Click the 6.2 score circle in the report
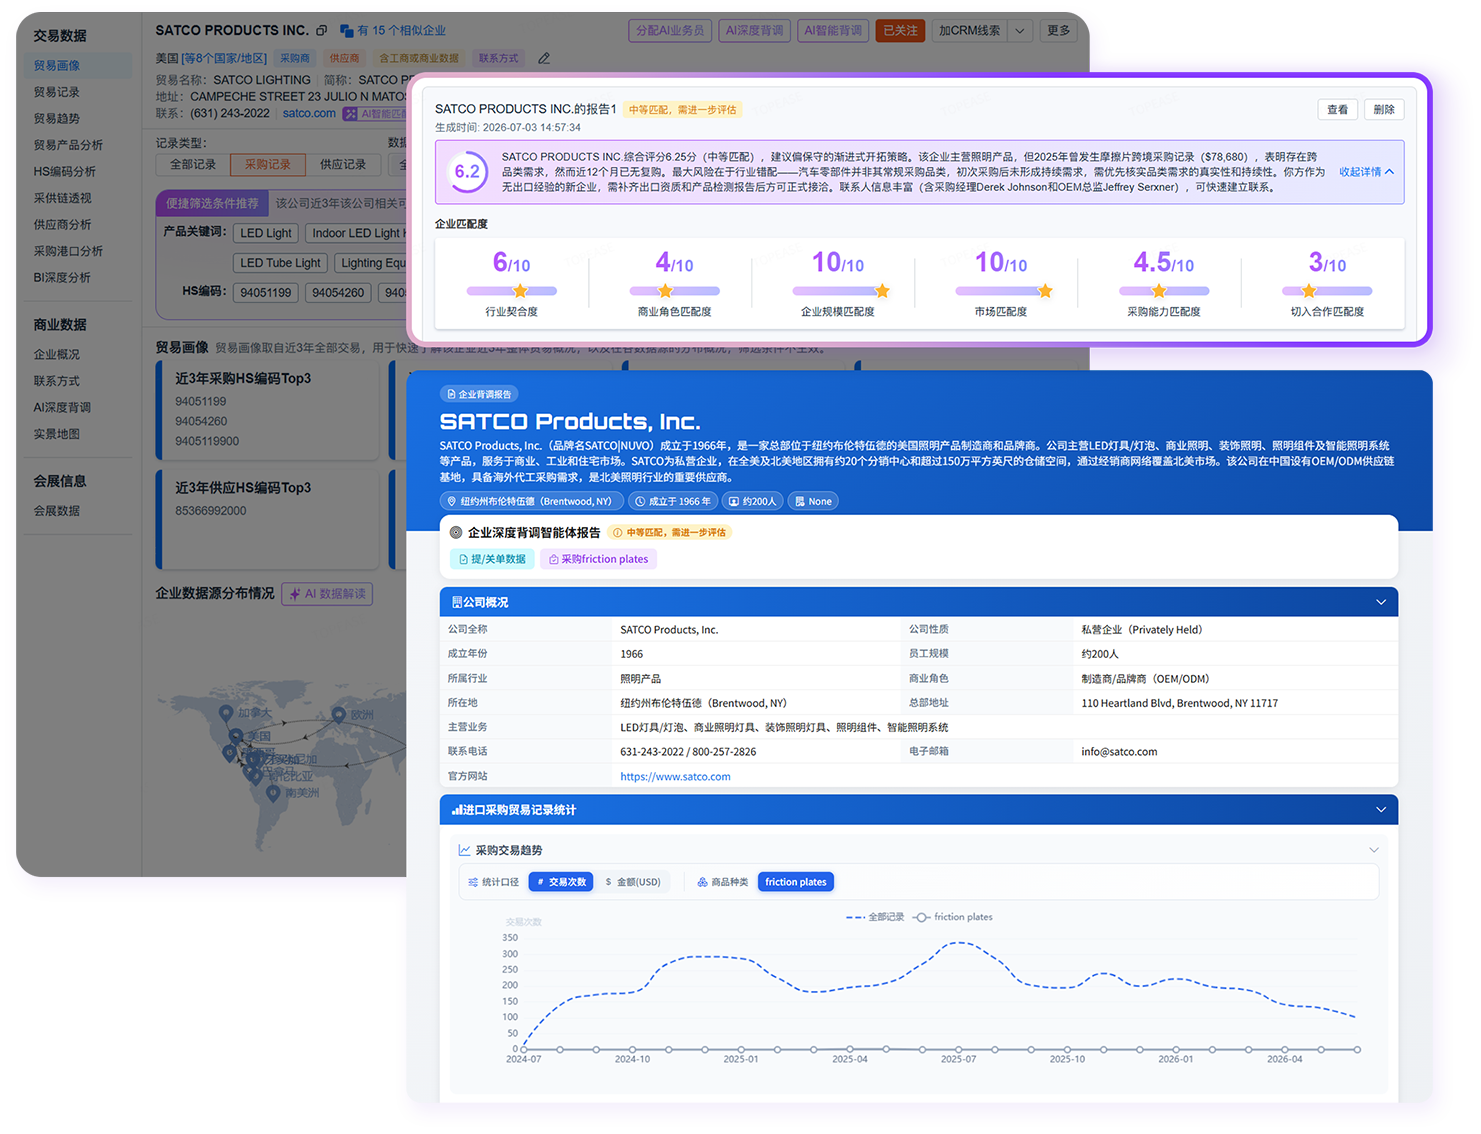The width and height of the screenshot is (1481, 1134). pyautogui.click(x=467, y=172)
